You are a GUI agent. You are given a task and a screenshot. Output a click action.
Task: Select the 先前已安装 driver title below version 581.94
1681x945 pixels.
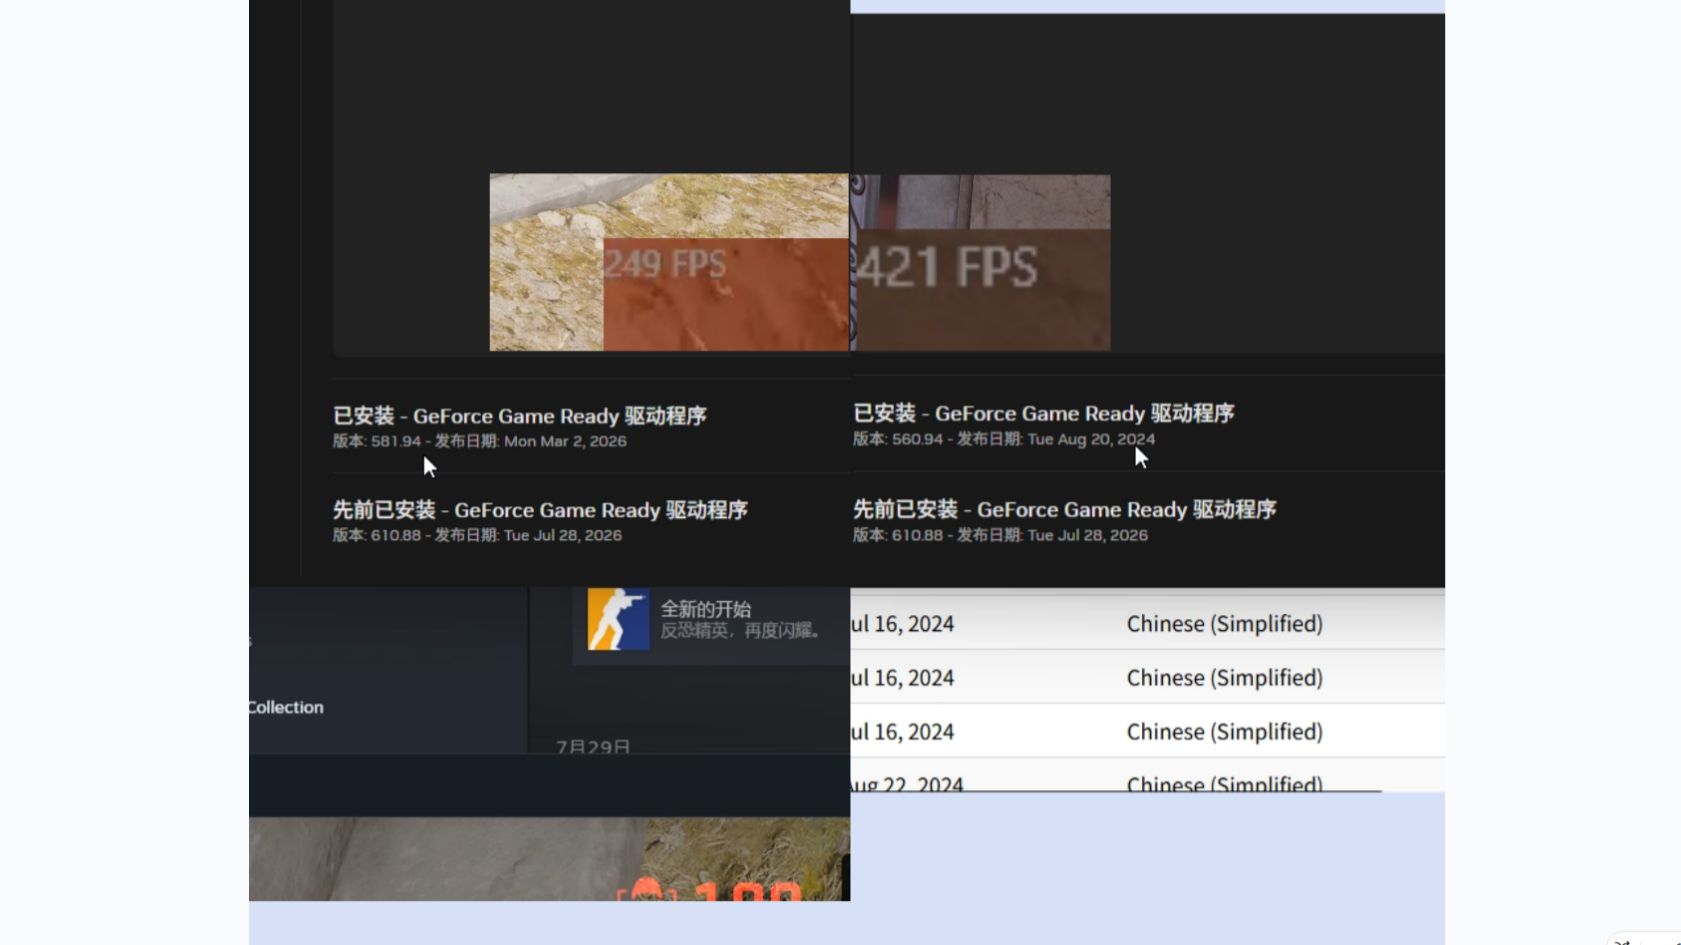[x=540, y=510]
